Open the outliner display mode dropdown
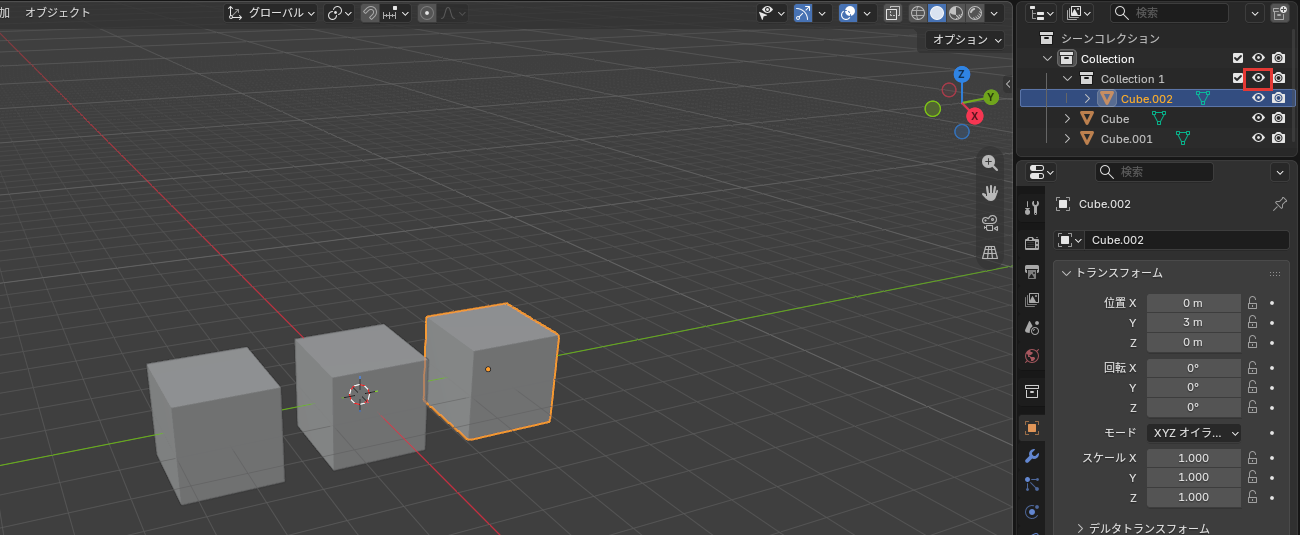The width and height of the screenshot is (1300, 535). tap(1079, 13)
